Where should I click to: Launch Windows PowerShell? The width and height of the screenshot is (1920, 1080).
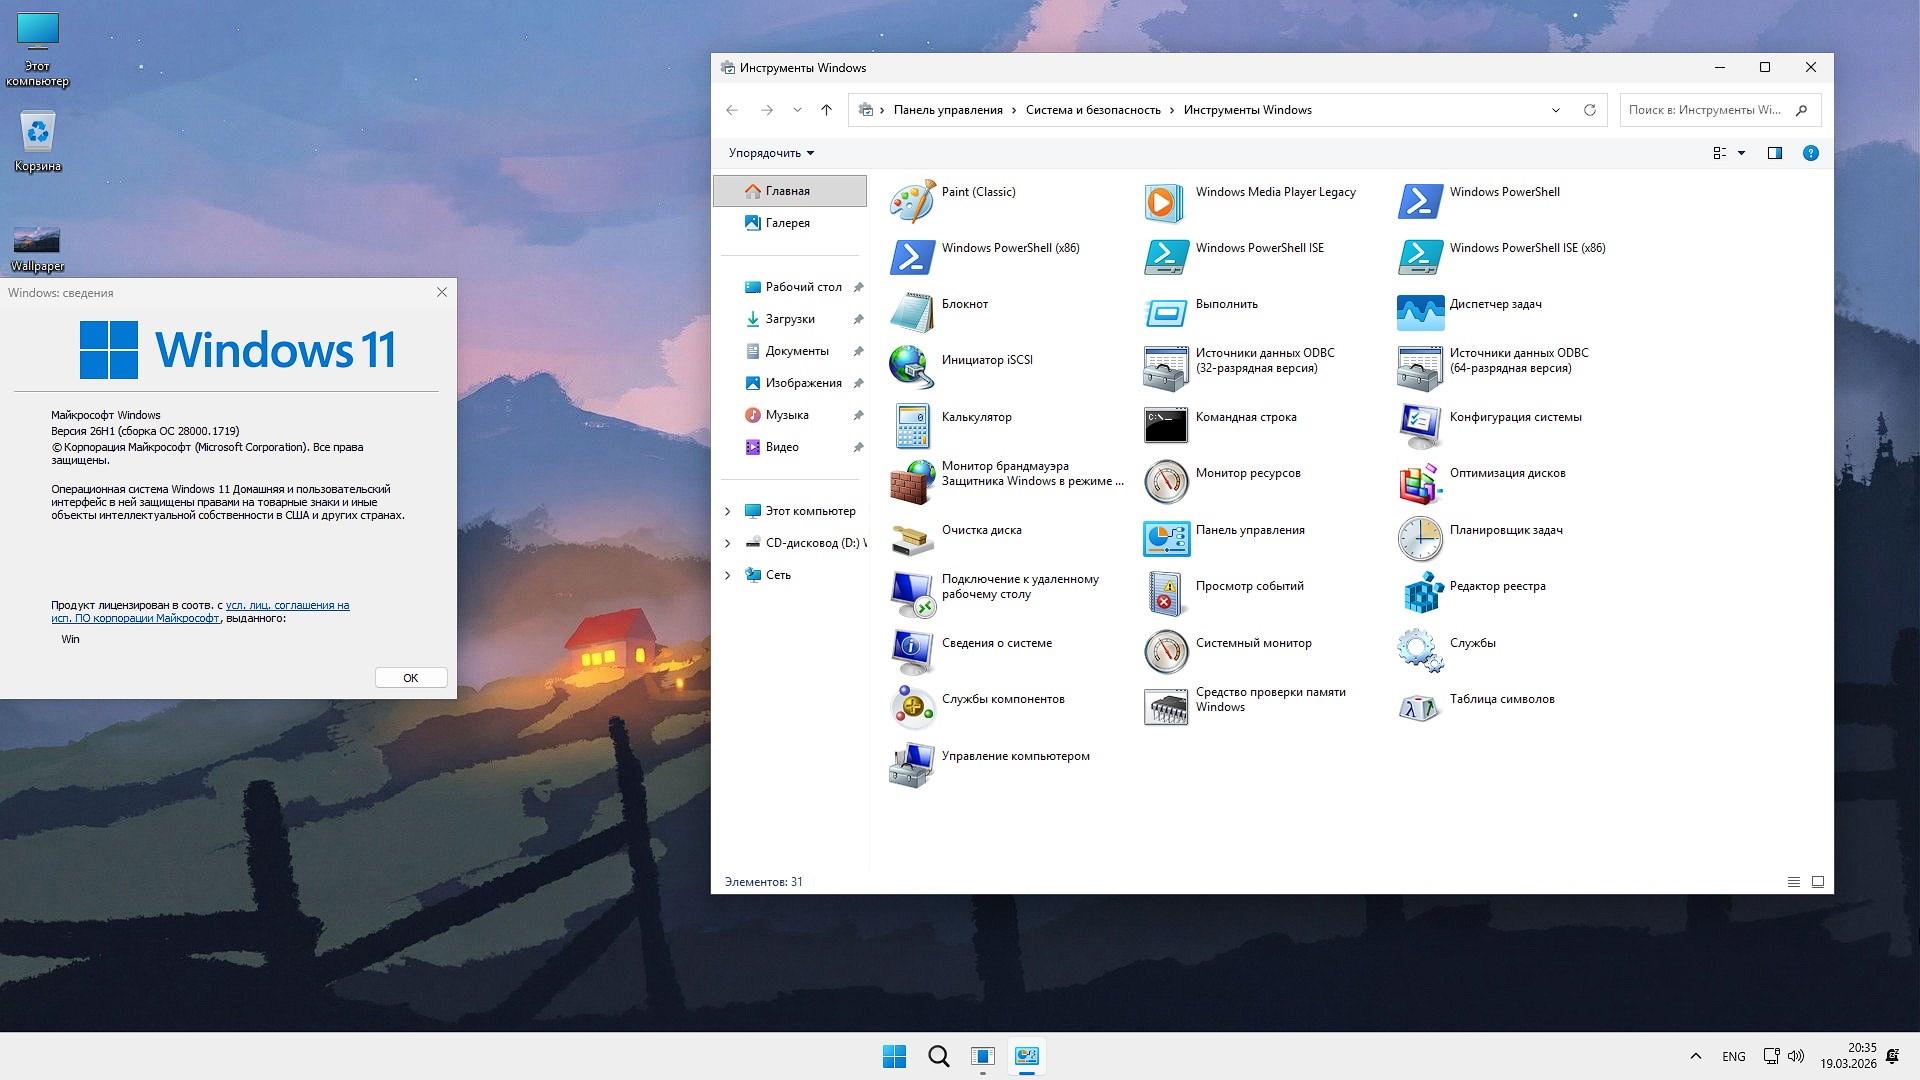(x=1504, y=191)
